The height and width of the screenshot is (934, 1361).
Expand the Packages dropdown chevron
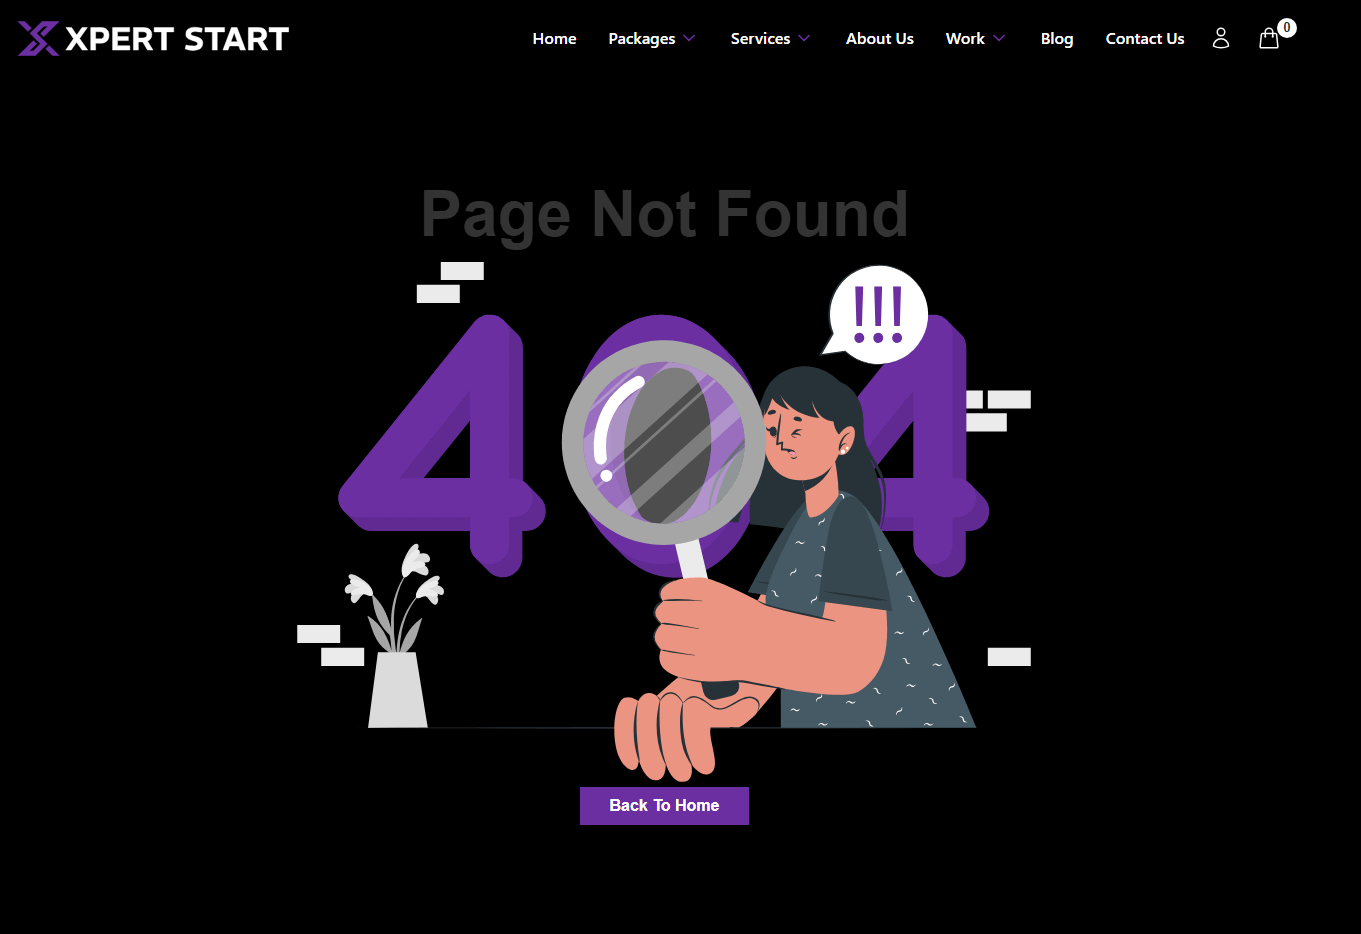point(689,39)
